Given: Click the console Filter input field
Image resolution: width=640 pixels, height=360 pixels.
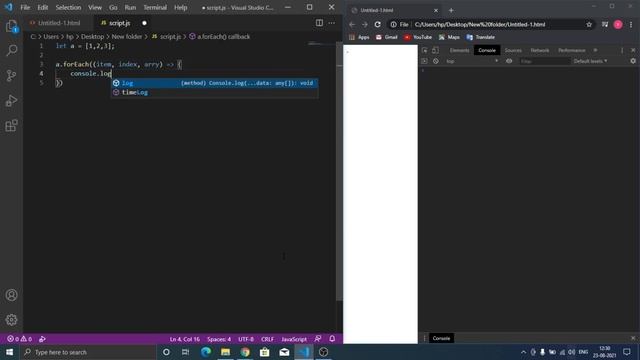Looking at the screenshot, I should click(x=544, y=61).
